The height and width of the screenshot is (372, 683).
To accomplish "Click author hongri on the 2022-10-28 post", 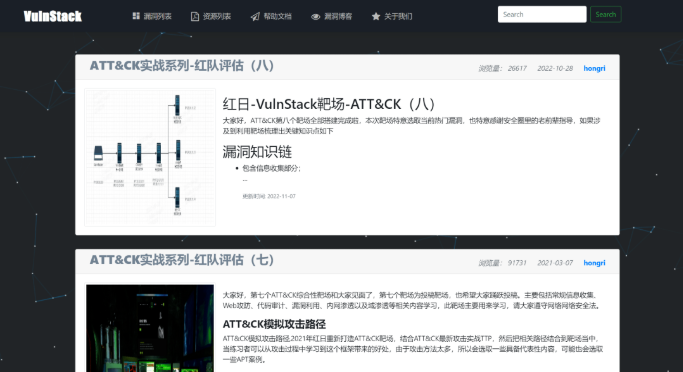I will [x=594, y=68].
